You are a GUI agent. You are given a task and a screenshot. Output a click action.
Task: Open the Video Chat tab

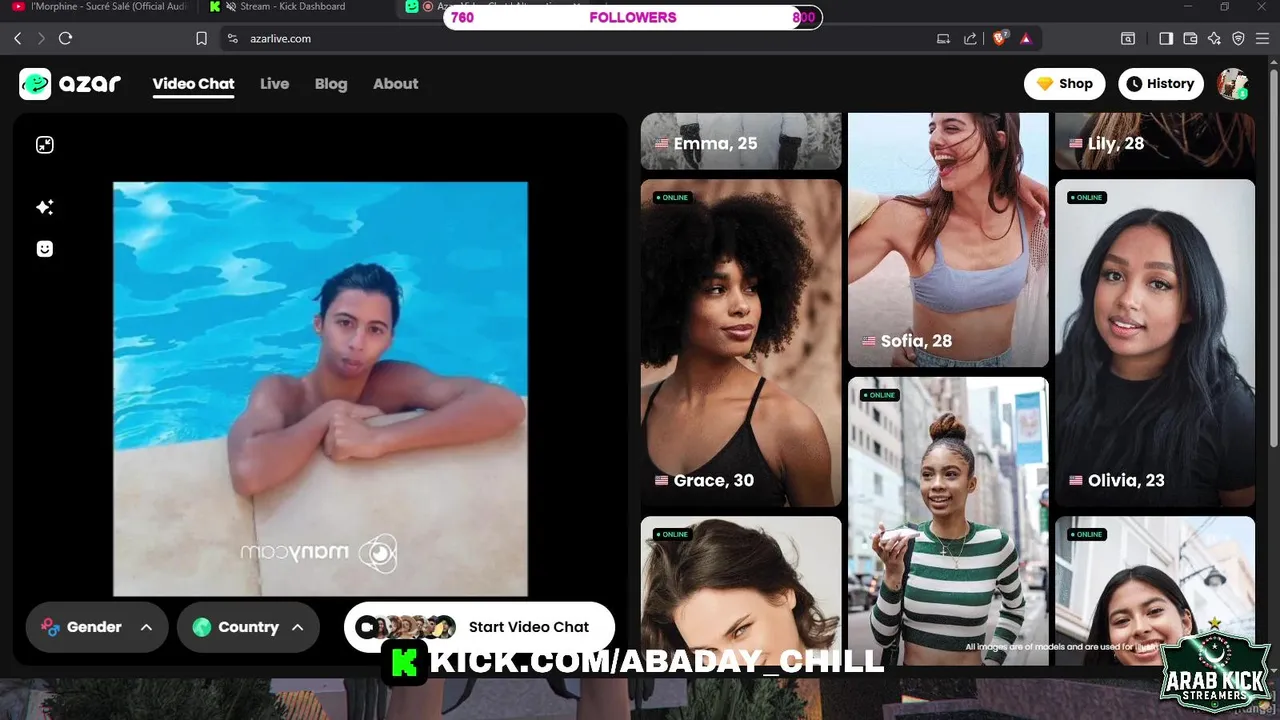193,84
